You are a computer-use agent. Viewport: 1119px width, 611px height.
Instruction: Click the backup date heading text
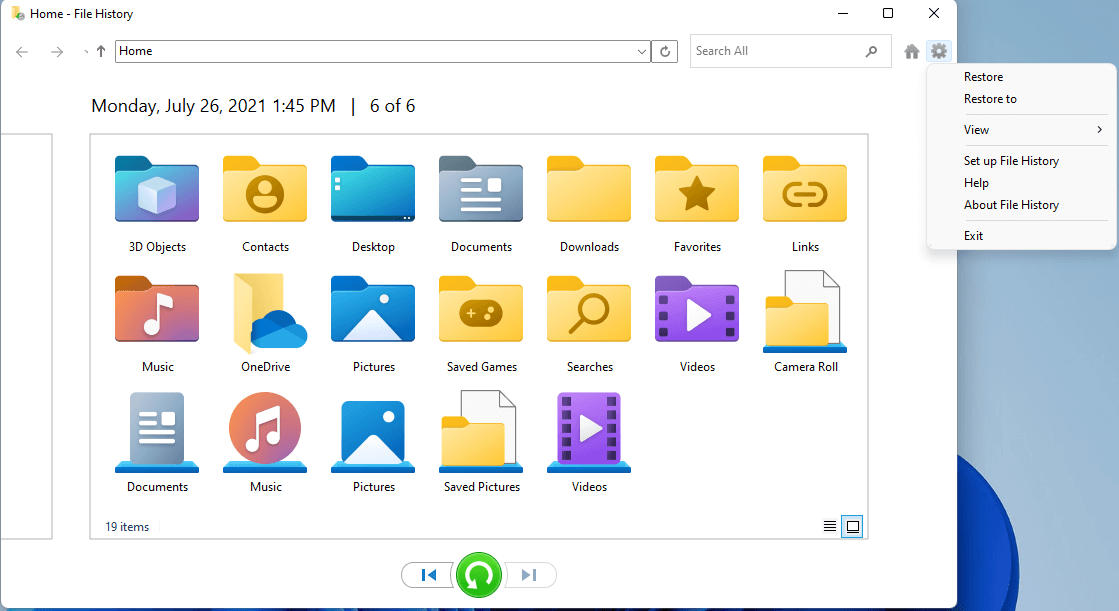click(213, 106)
